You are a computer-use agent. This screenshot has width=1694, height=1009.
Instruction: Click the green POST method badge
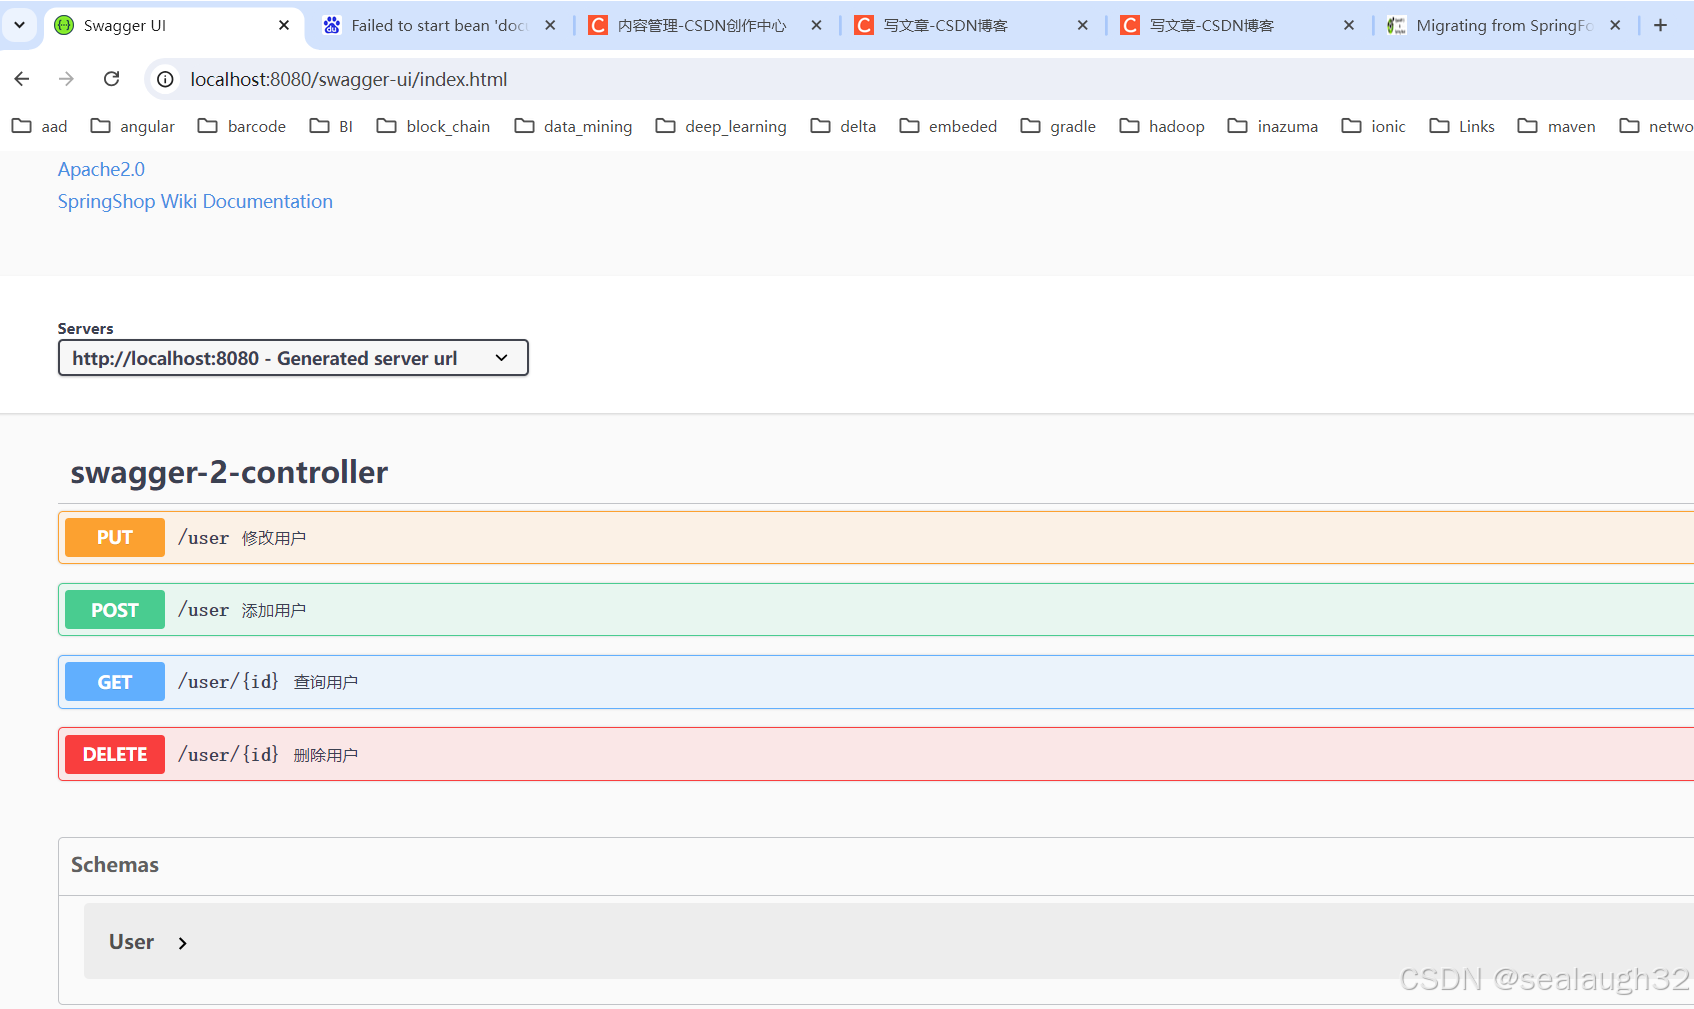click(115, 610)
